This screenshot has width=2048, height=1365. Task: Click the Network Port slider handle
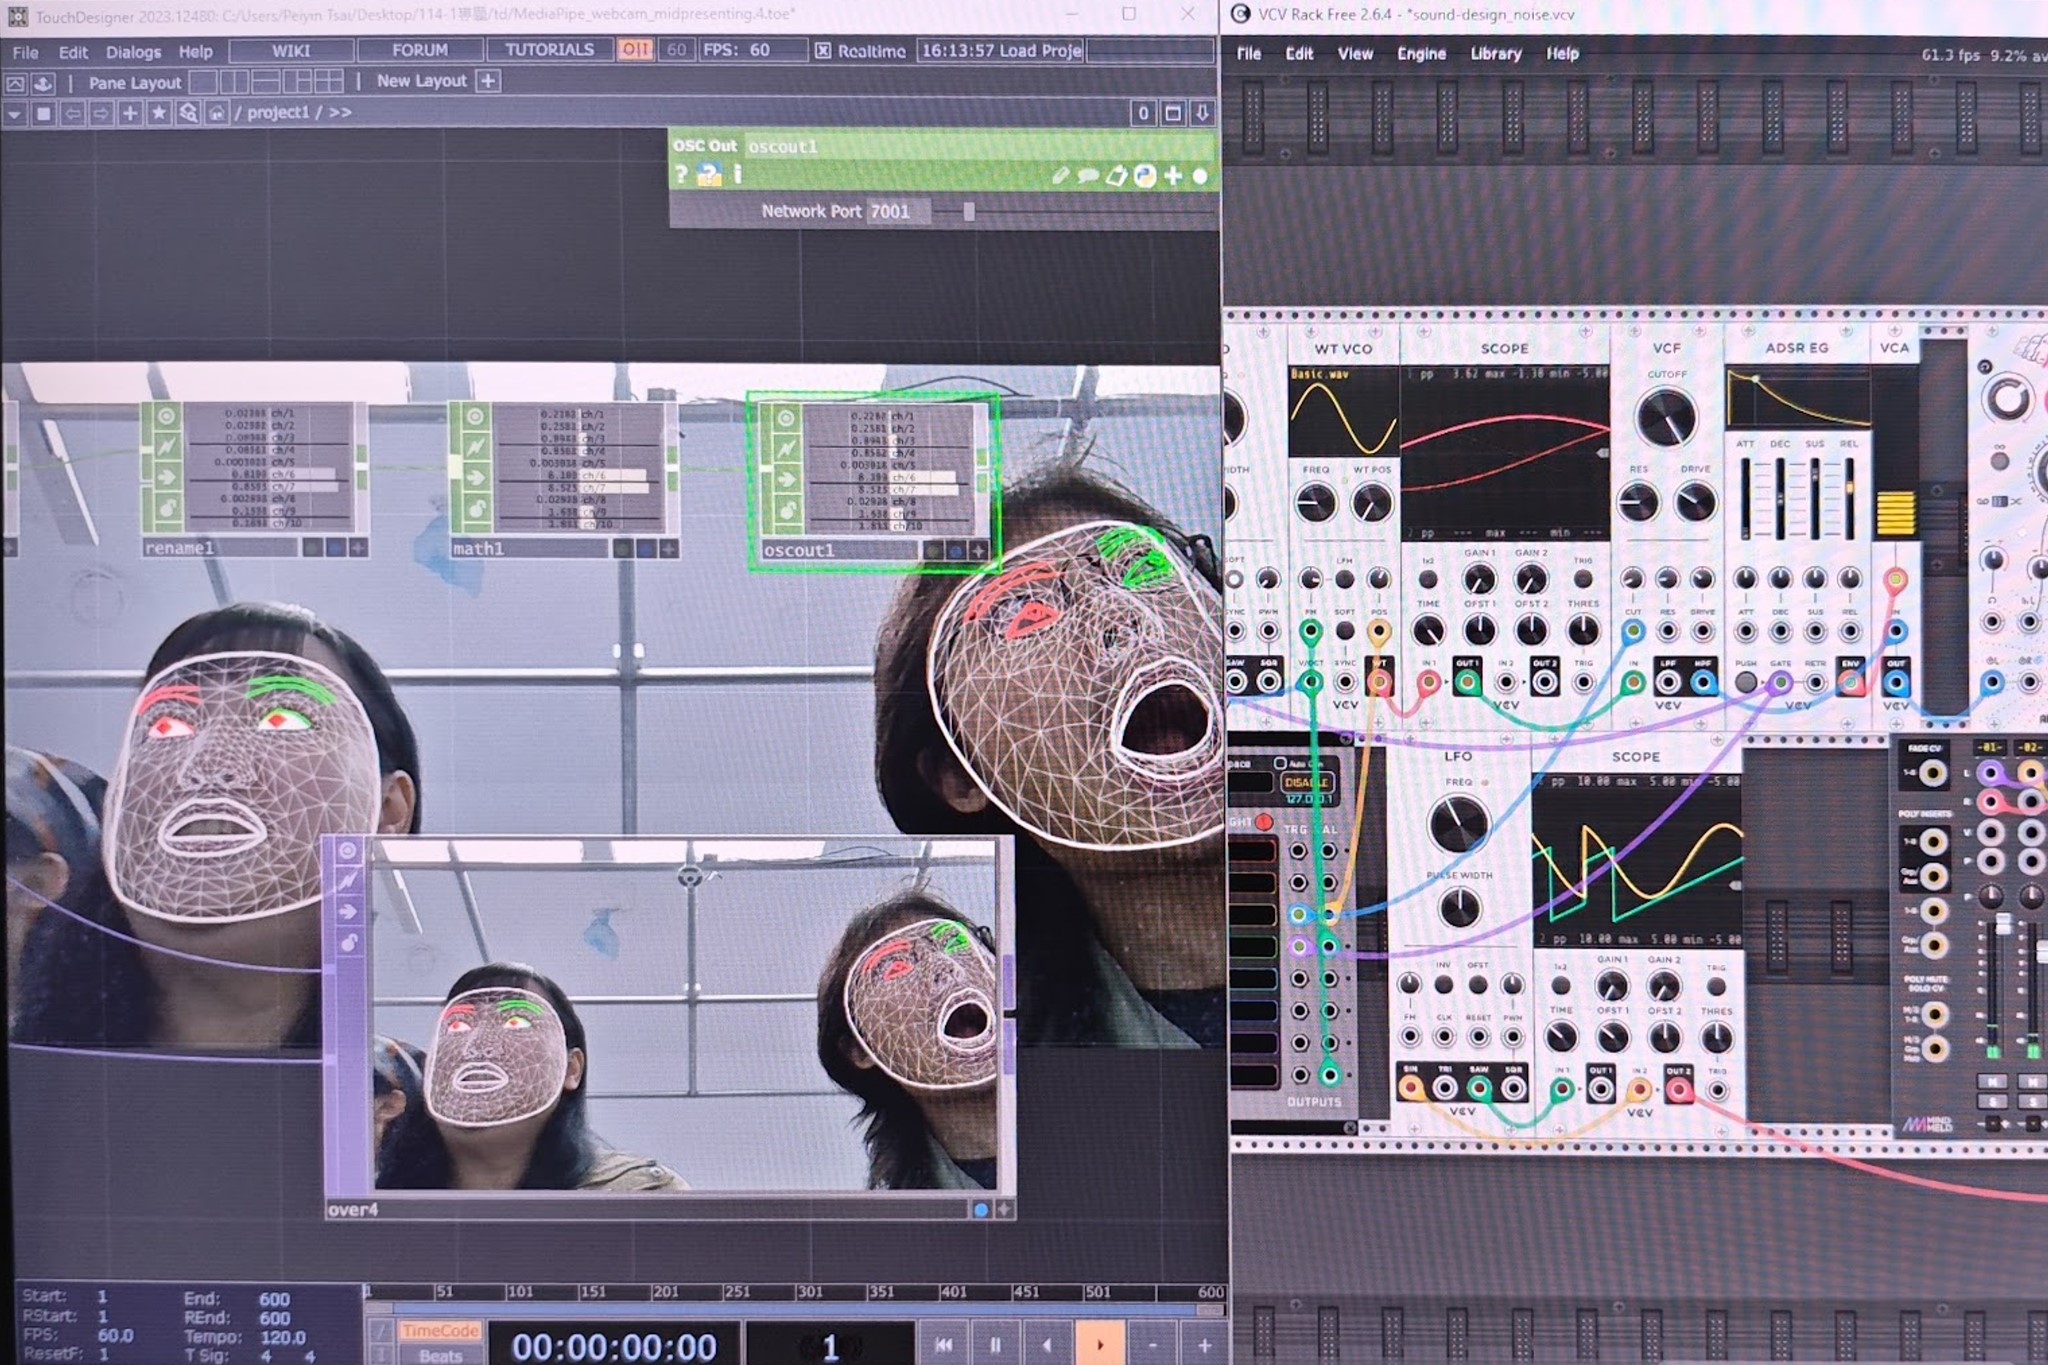click(968, 212)
